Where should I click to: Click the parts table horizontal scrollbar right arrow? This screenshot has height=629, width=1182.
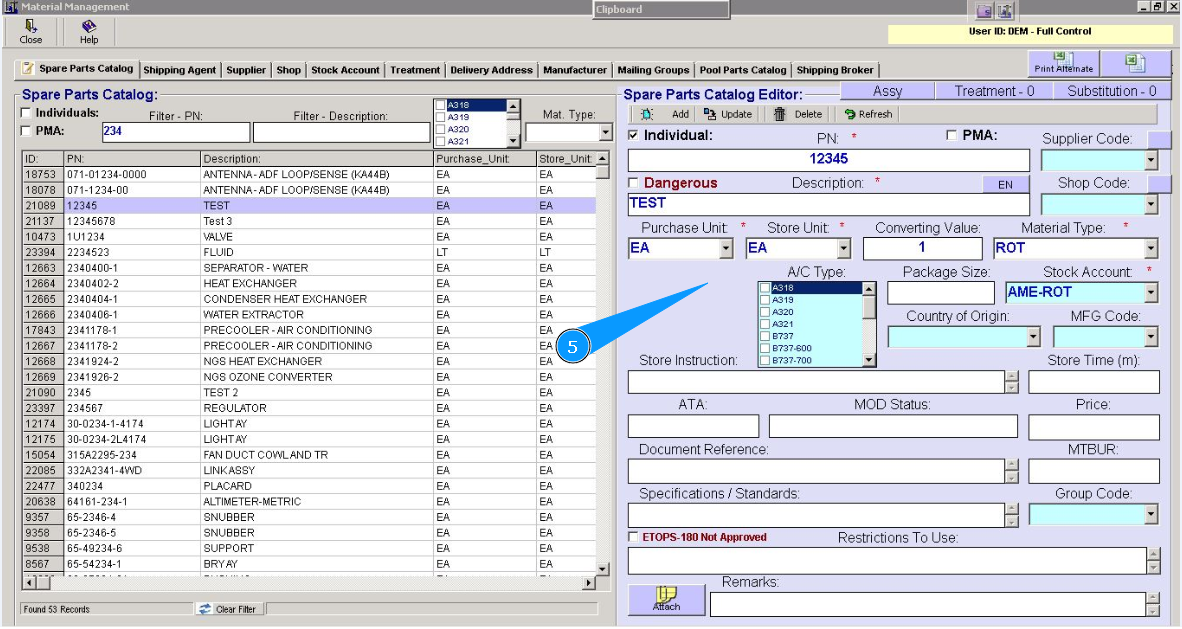[588, 582]
